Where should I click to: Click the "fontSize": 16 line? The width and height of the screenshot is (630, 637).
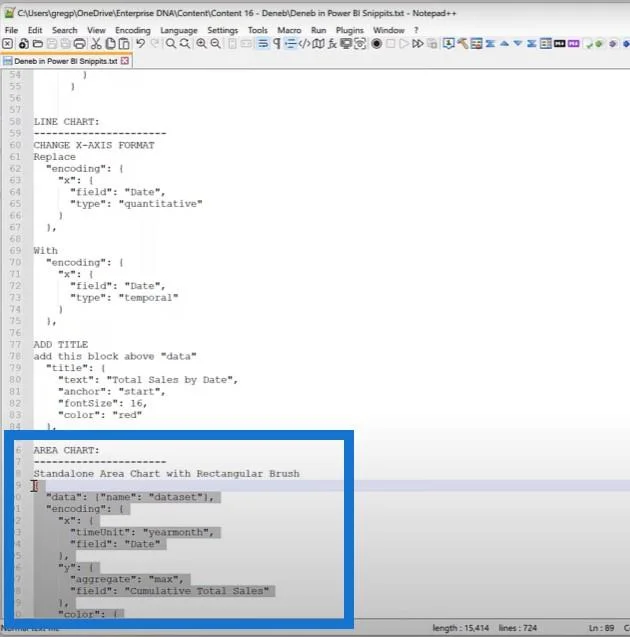pos(102,403)
